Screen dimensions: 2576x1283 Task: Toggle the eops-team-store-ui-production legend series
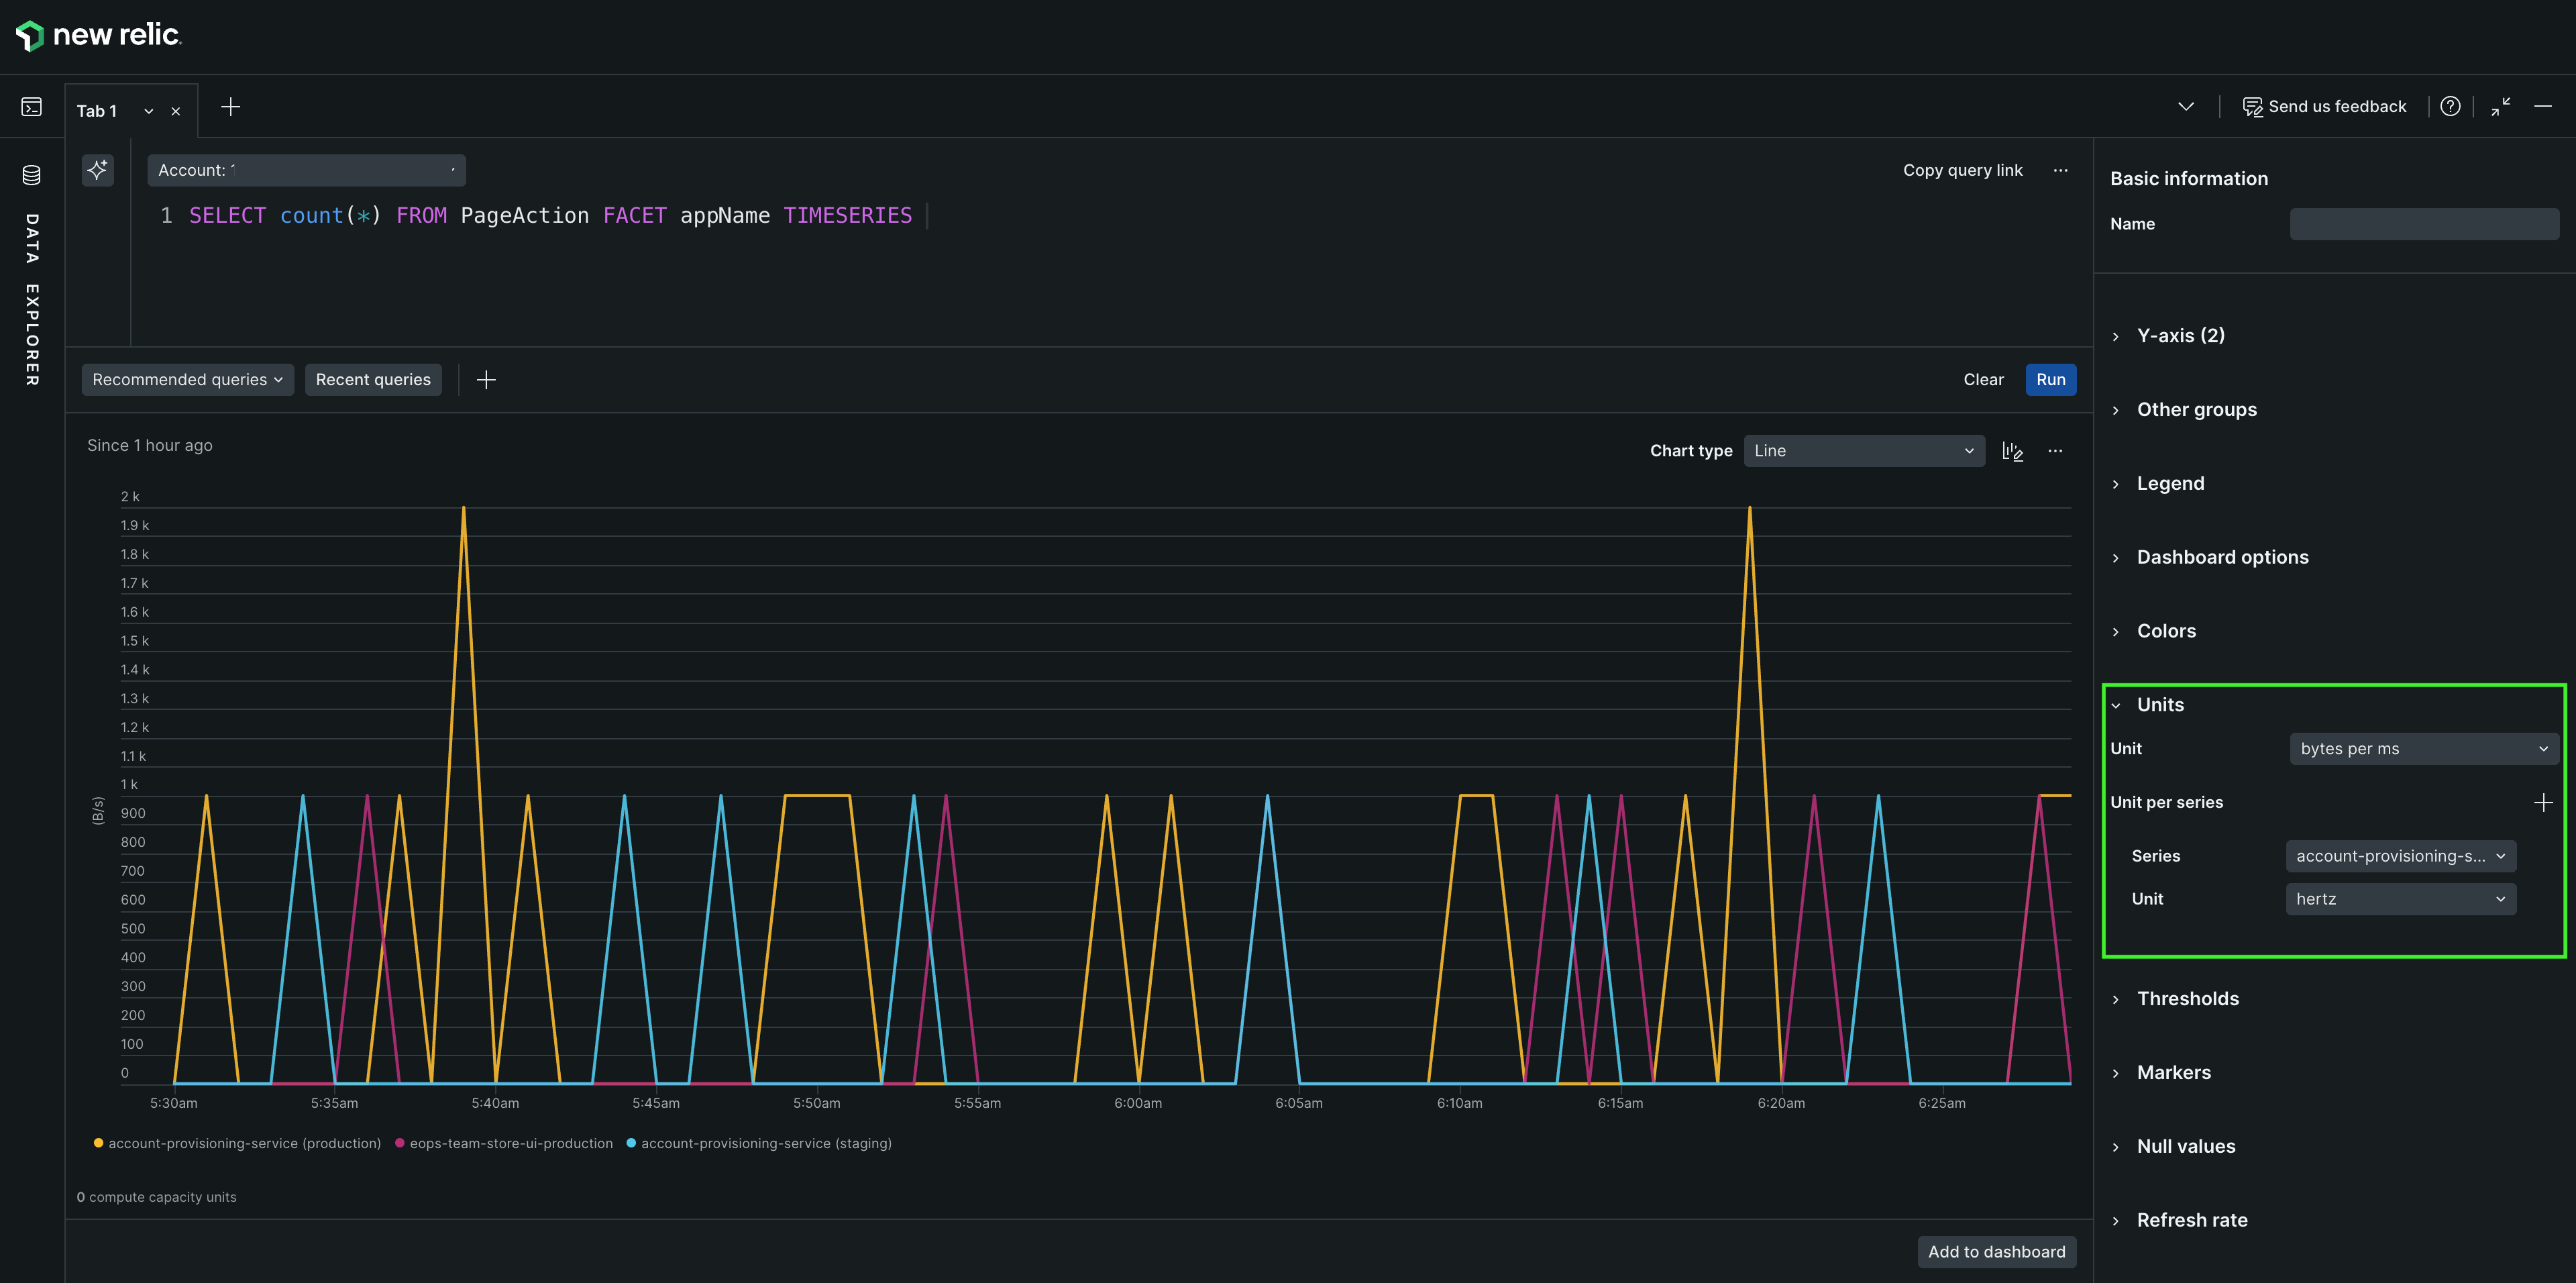pyautogui.click(x=510, y=1143)
